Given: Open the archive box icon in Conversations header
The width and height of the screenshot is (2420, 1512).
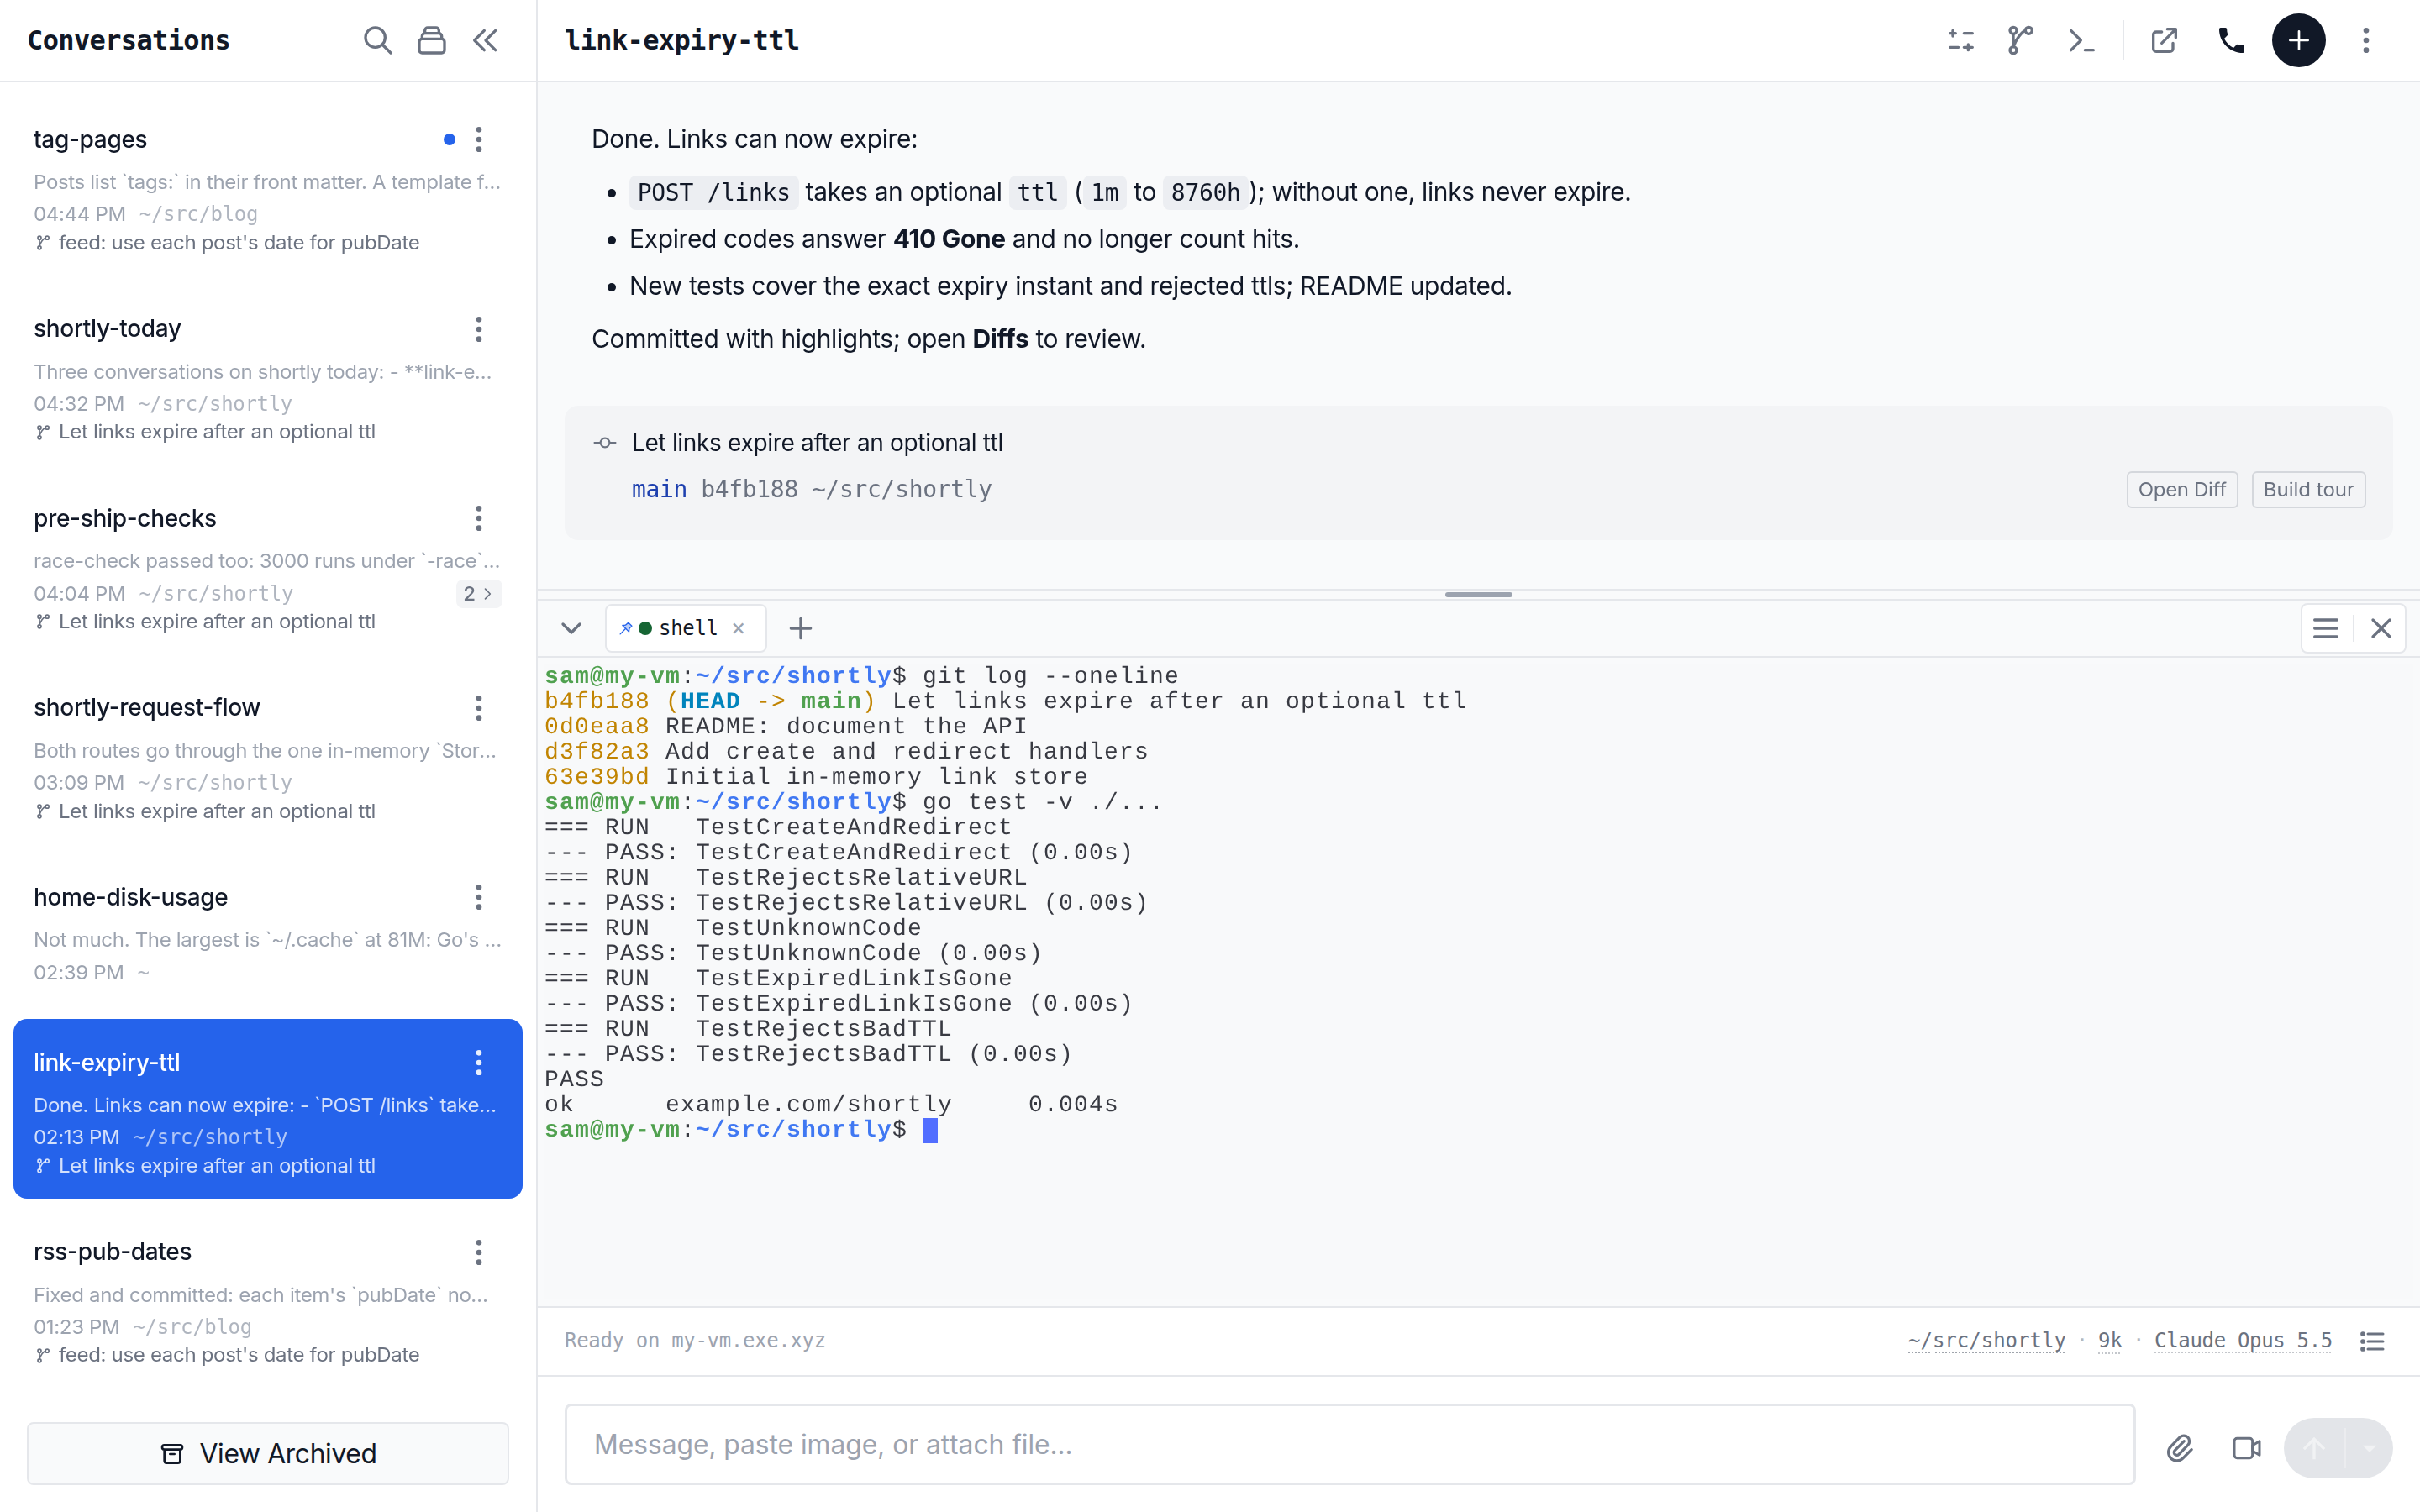Looking at the screenshot, I should [x=431, y=40].
